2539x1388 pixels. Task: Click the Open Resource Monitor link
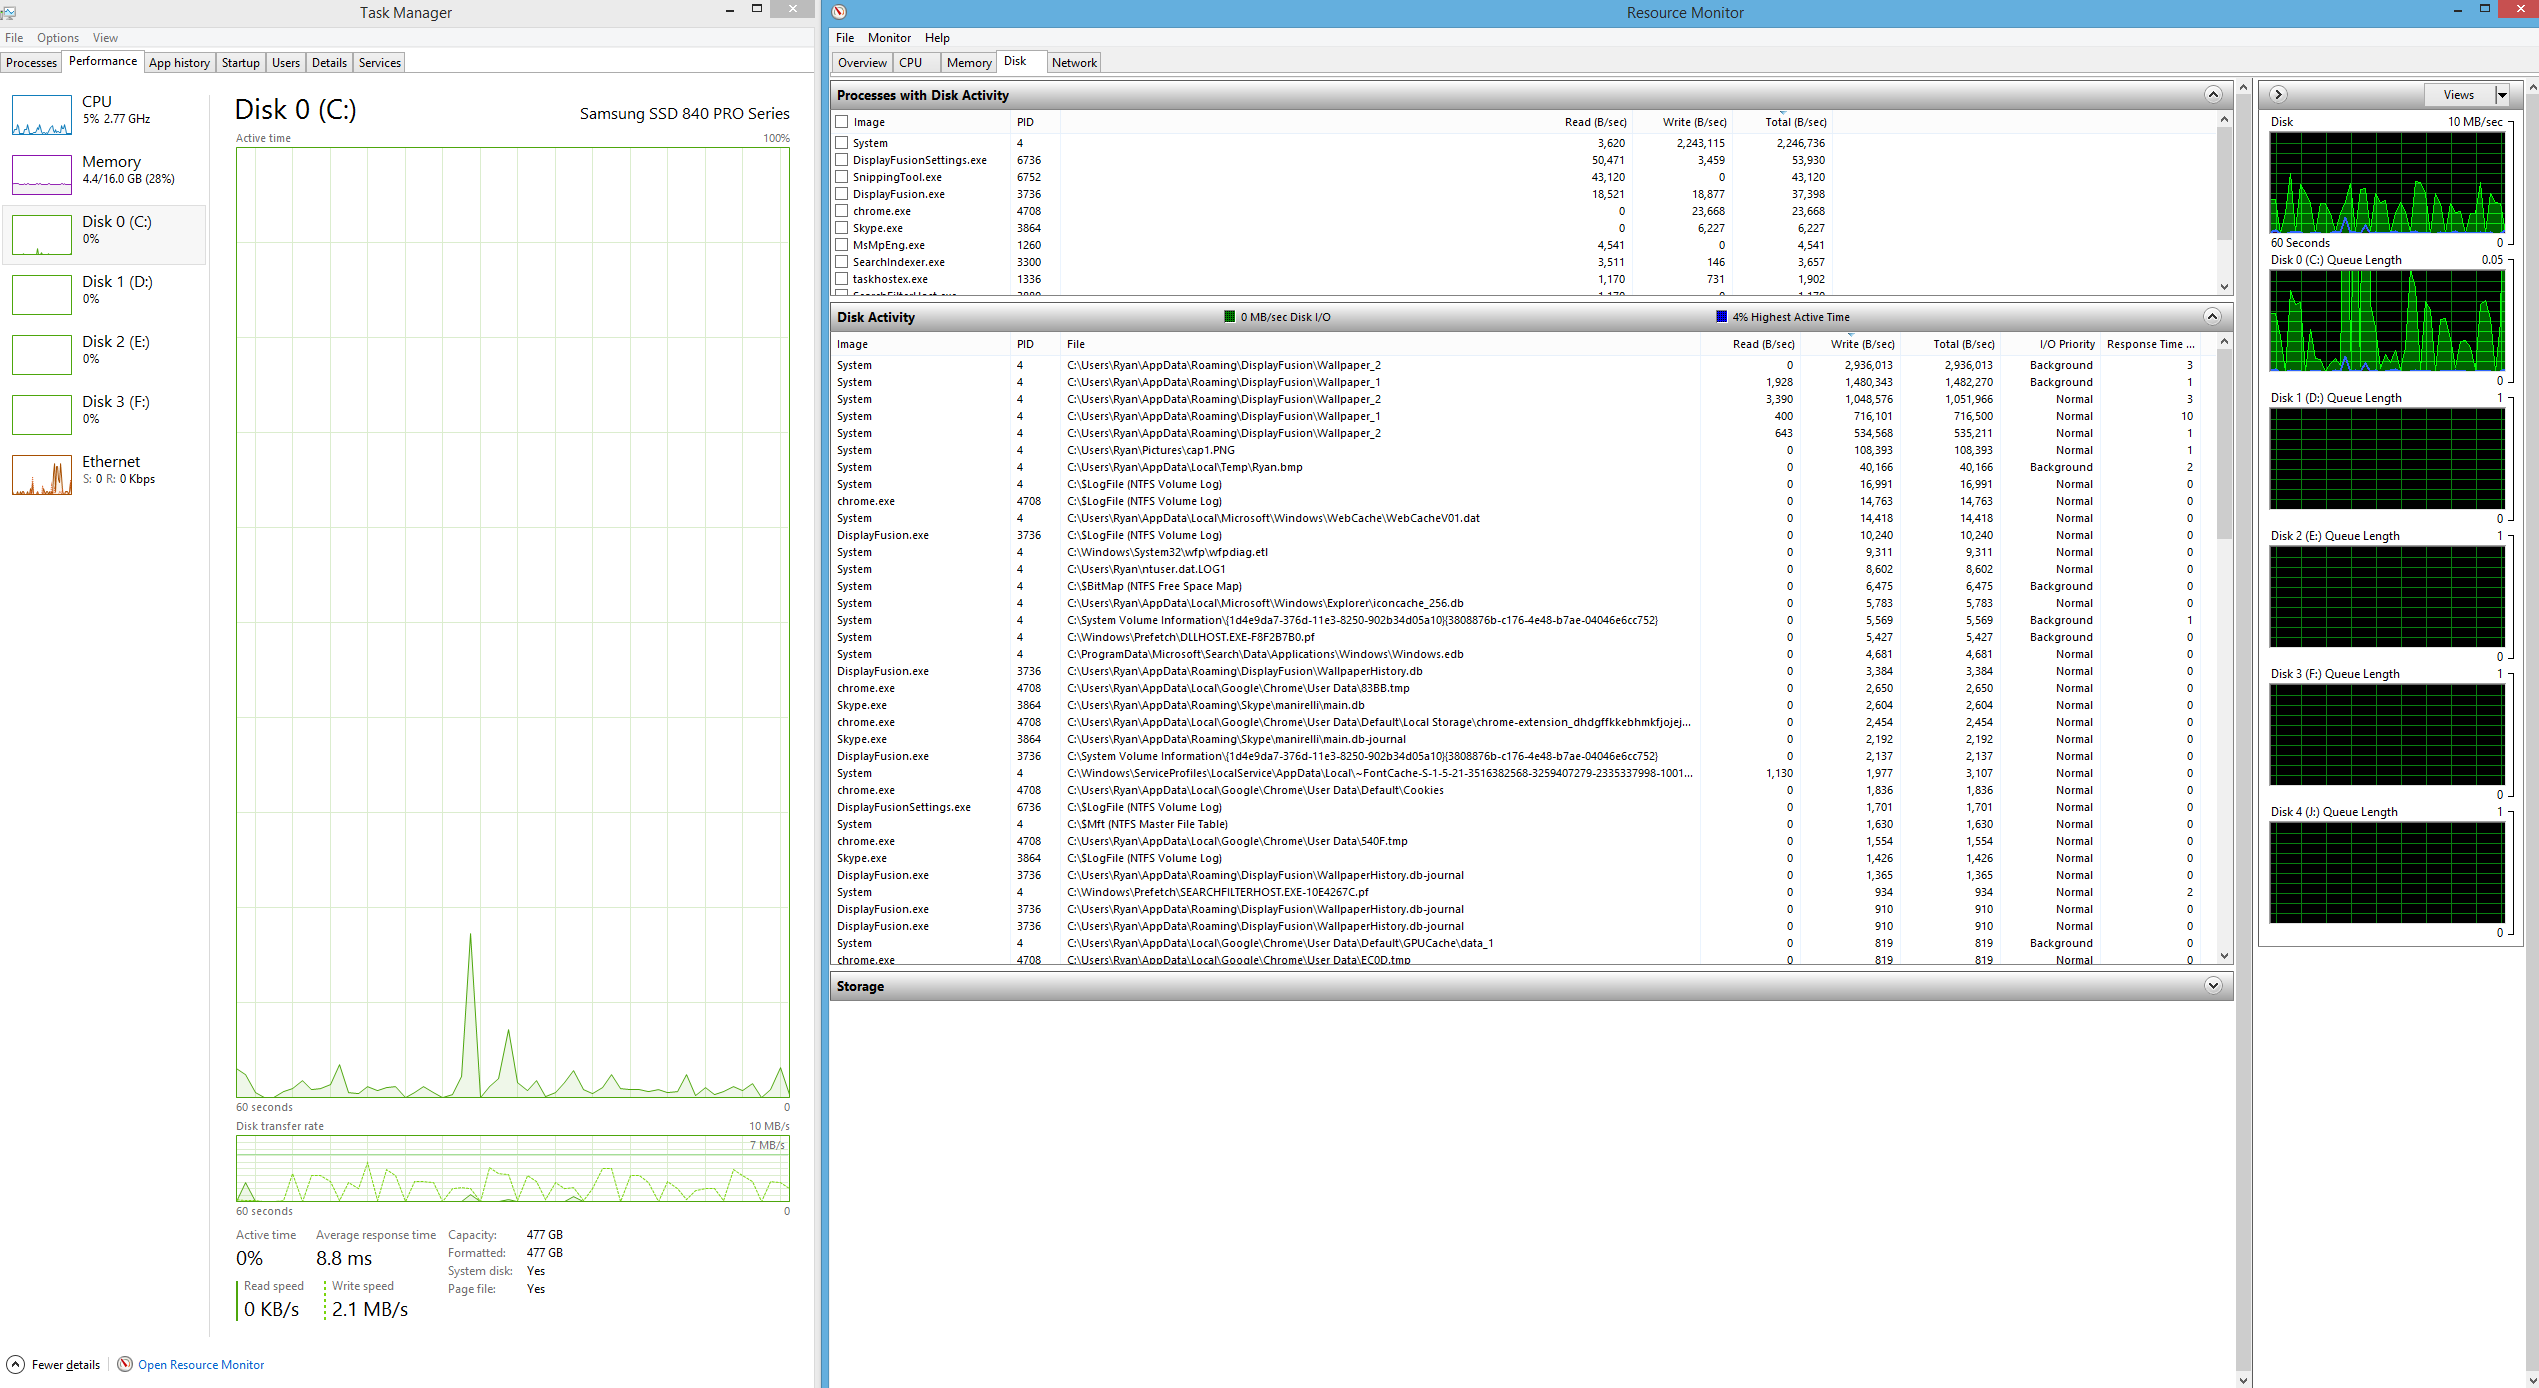pos(201,1364)
